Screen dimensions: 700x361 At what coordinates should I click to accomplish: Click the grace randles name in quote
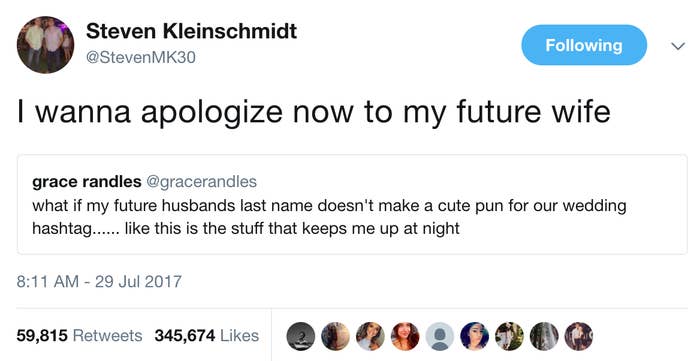click(87, 182)
